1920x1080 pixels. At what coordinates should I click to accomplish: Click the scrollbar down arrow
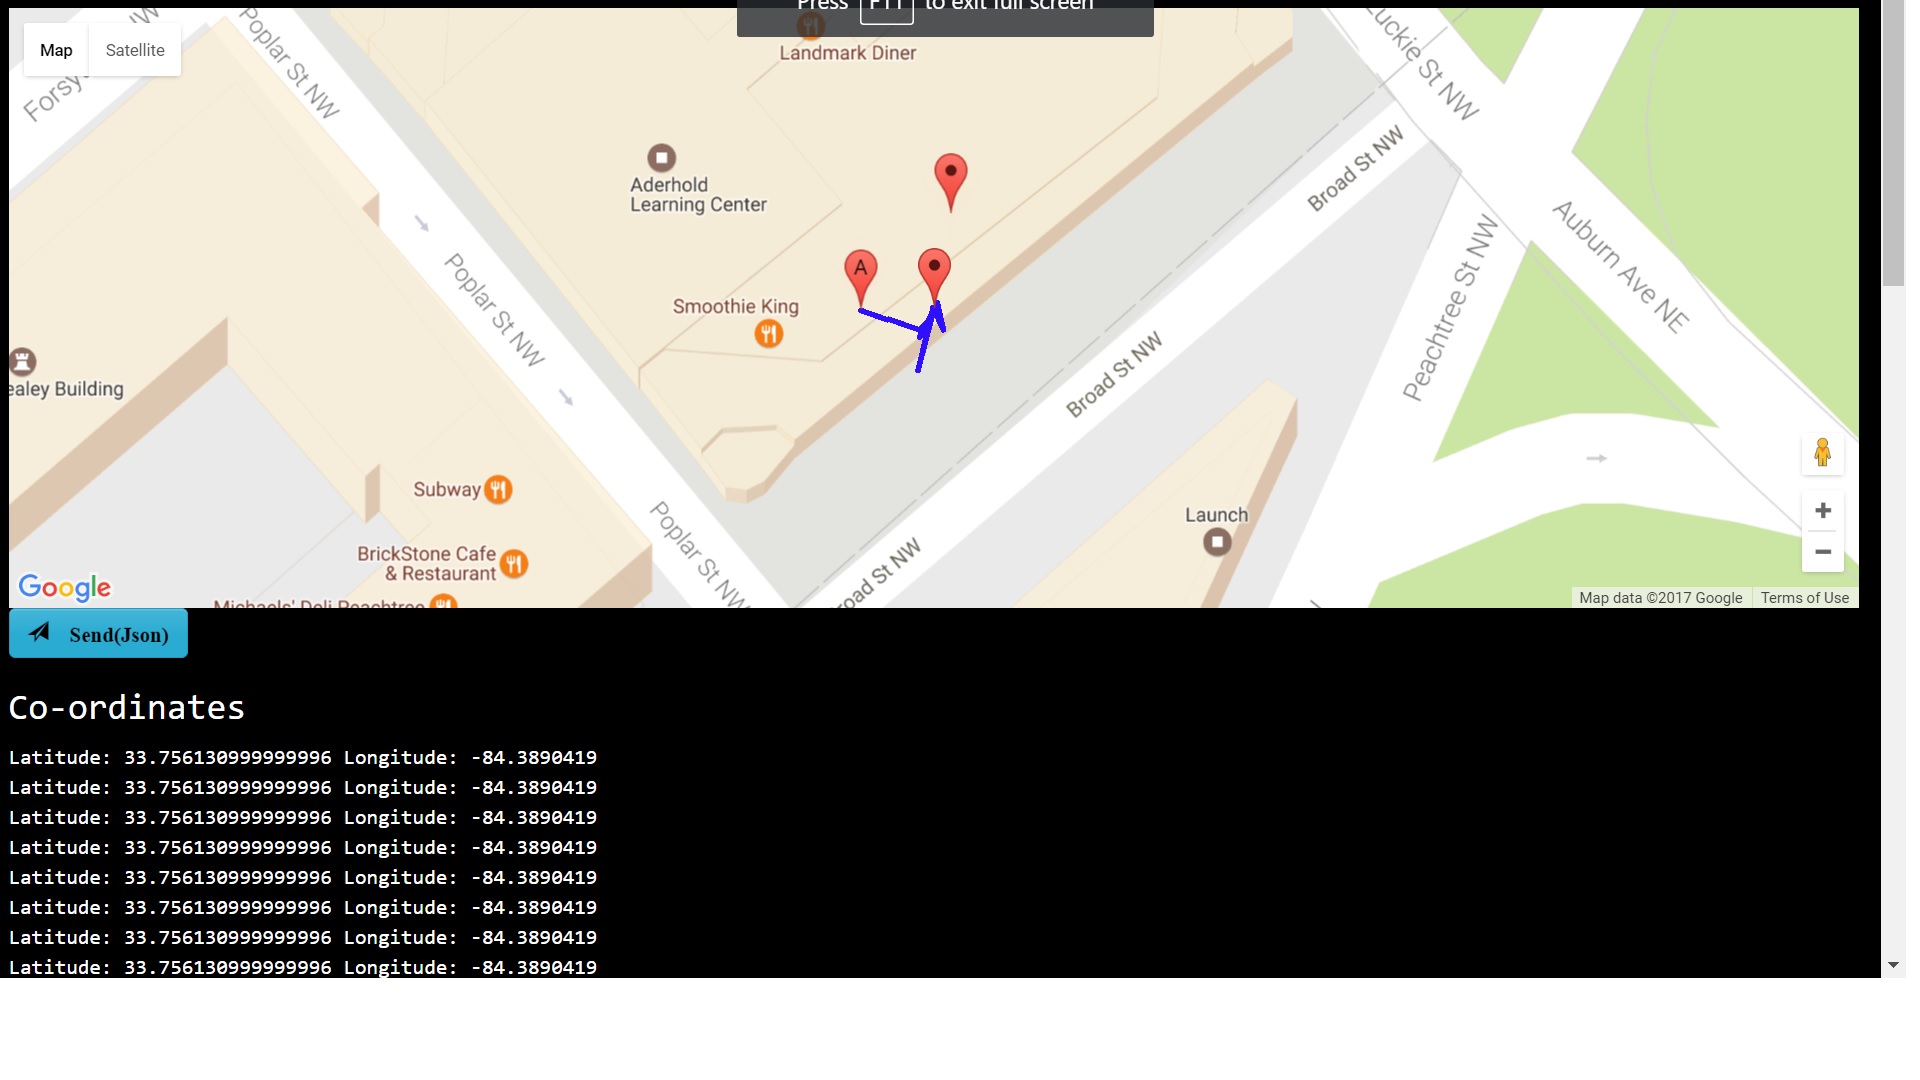point(1892,965)
